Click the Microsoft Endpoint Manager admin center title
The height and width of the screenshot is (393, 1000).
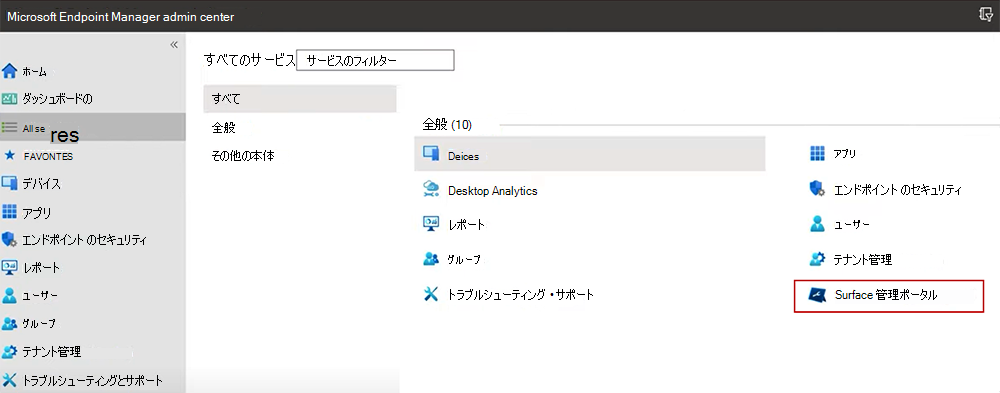[121, 17]
